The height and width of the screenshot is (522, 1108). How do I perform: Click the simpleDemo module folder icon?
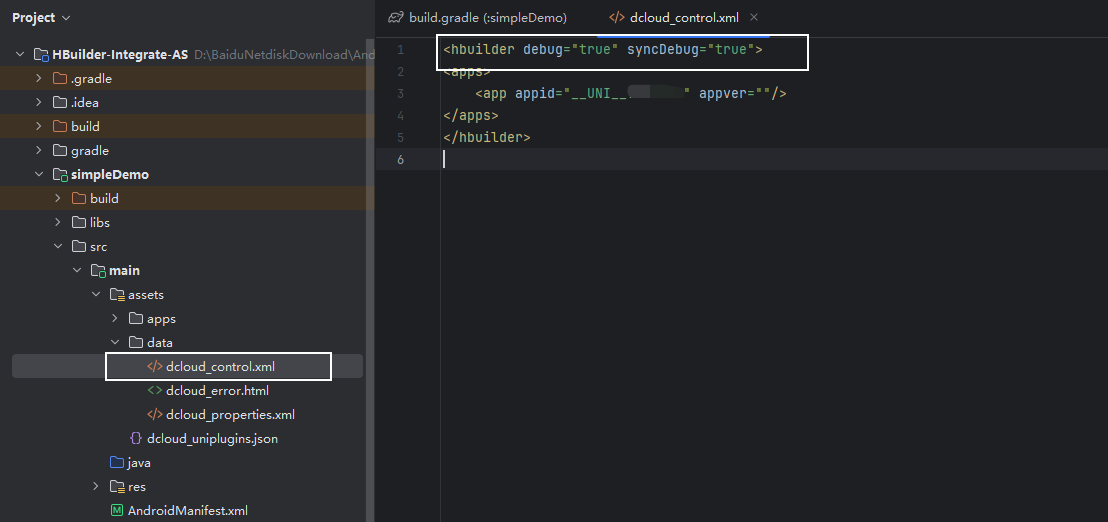(x=59, y=175)
